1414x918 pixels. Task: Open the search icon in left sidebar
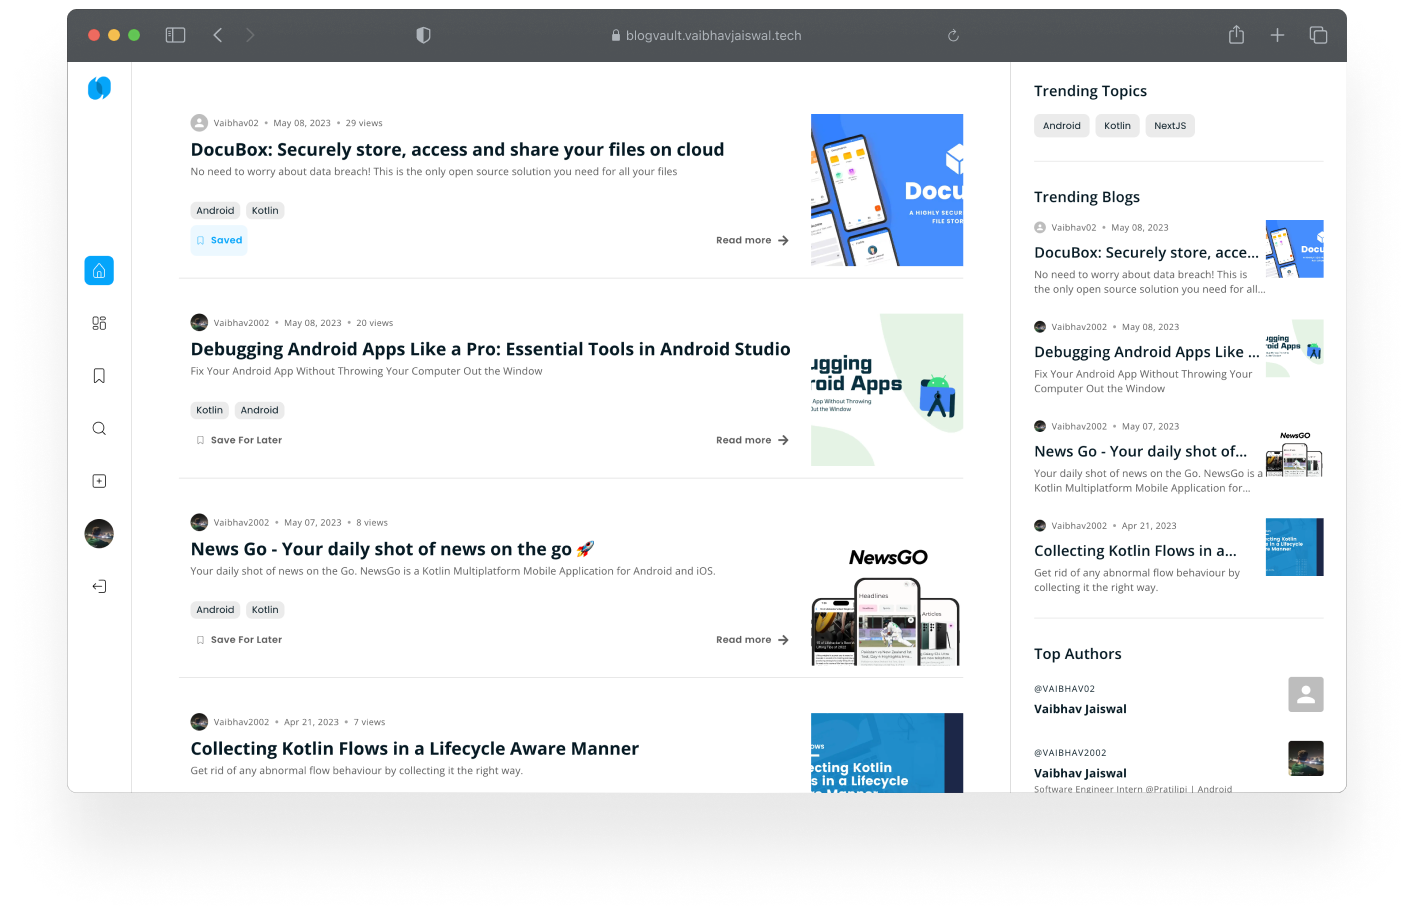99,428
